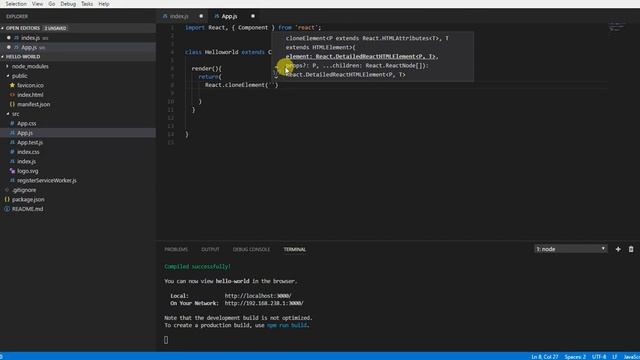Image resolution: width=640 pixels, height=360 pixels.
Task: Click the 'Ln 8, Col 27' status entry
Action: [x=544, y=357]
